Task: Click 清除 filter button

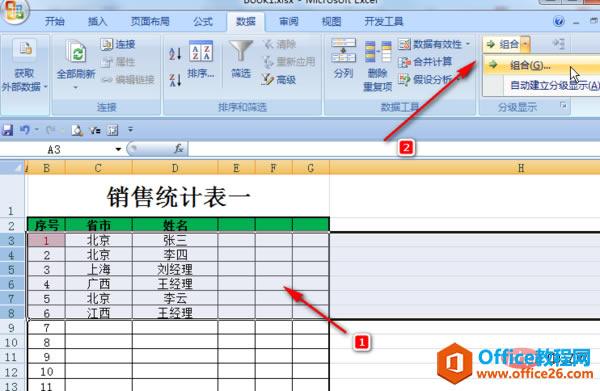Action: (x=279, y=44)
